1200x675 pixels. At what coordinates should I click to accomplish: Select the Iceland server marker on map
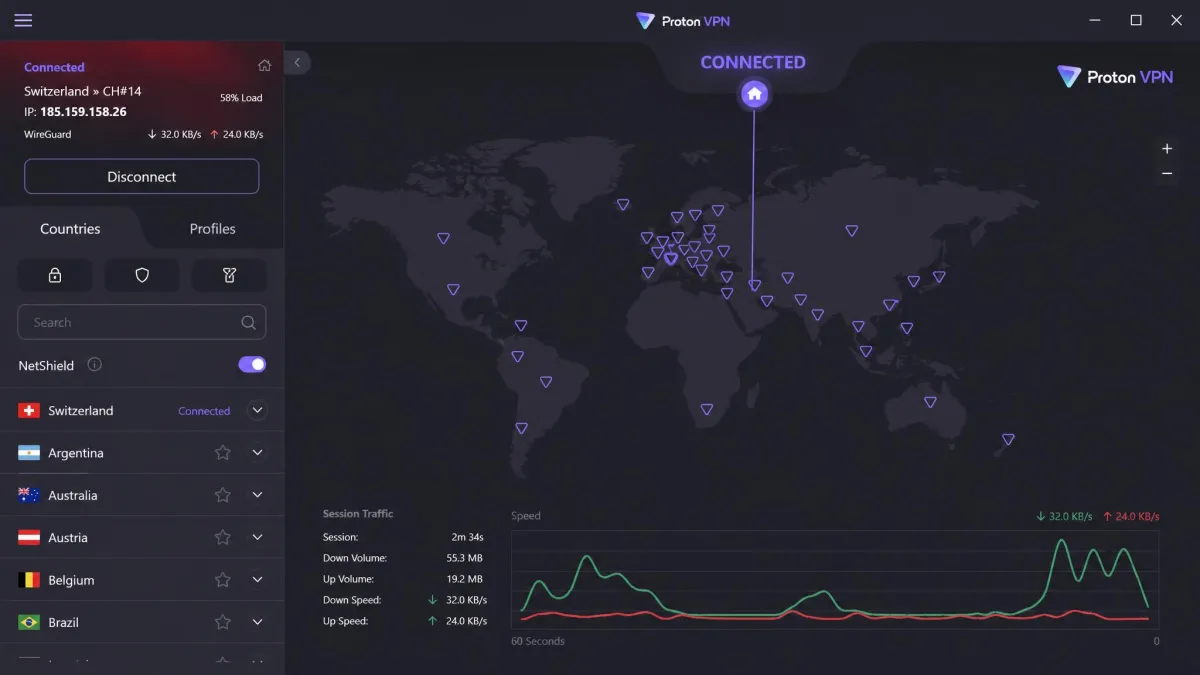[623, 204]
